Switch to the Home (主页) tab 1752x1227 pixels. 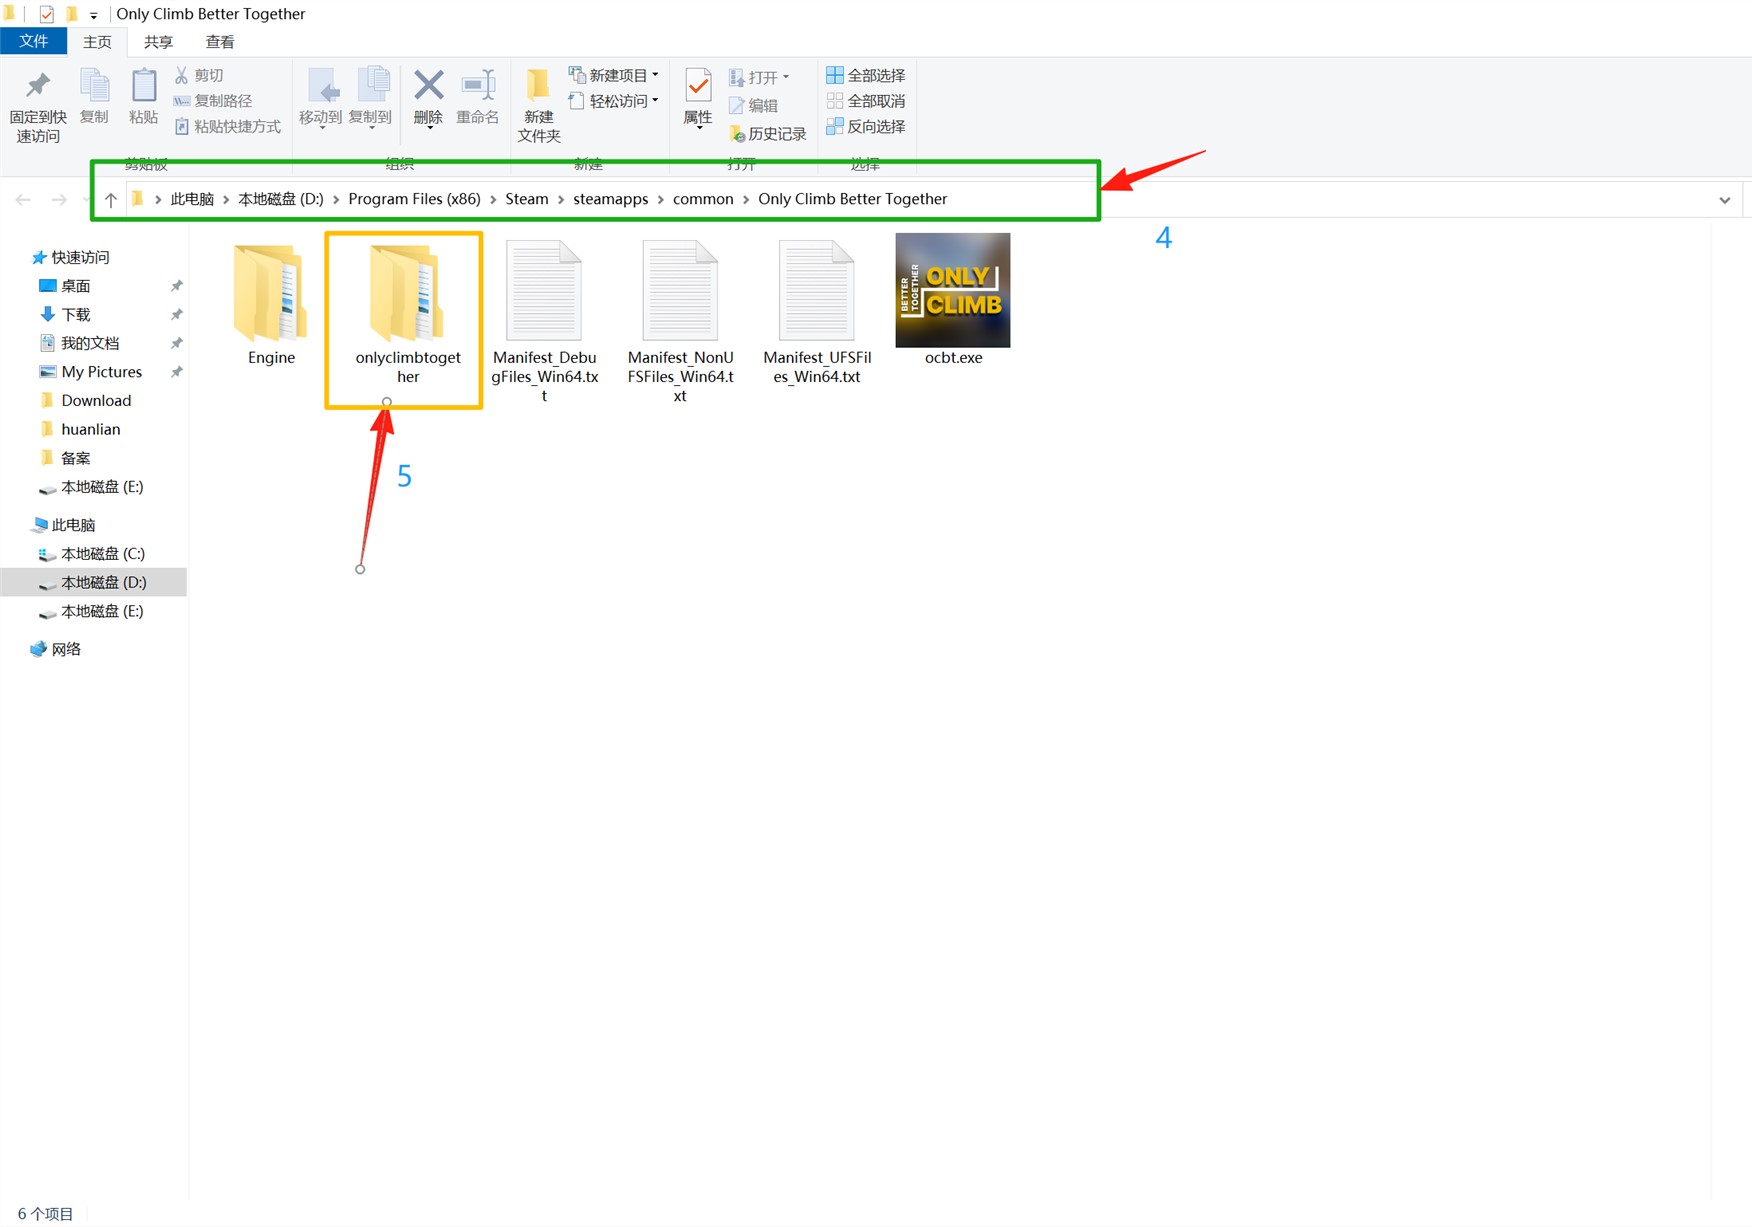[97, 42]
